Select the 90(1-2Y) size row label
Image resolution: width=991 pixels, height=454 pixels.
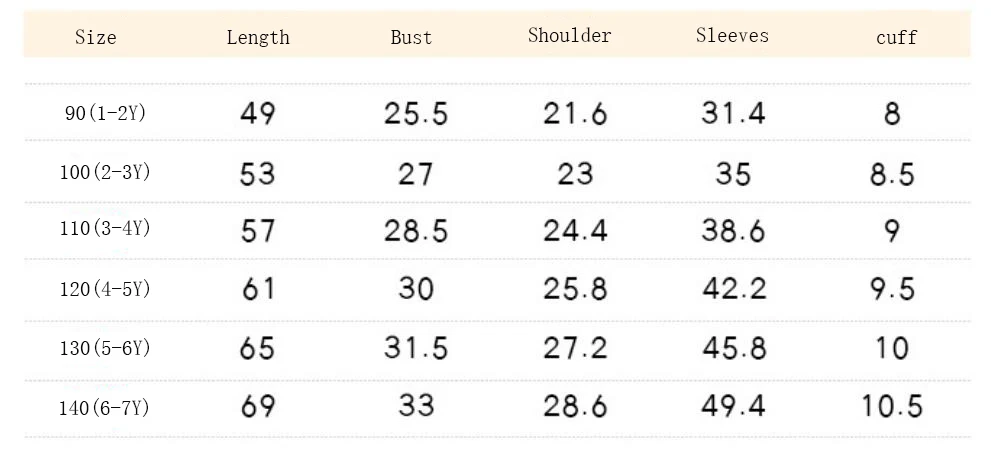(x=105, y=114)
